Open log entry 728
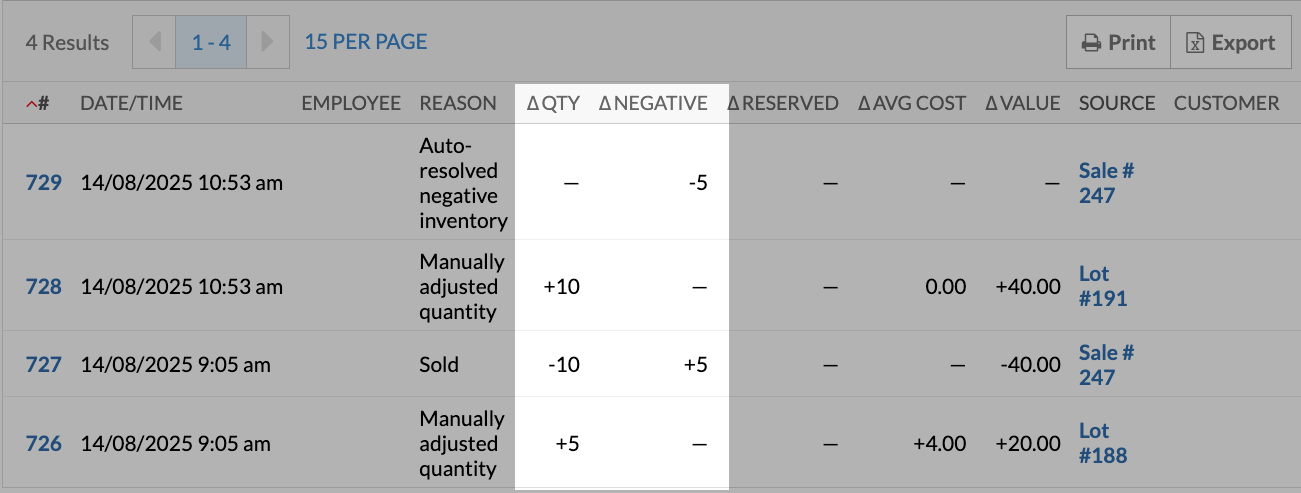Screen dimensions: 1301x493 click(x=43, y=287)
